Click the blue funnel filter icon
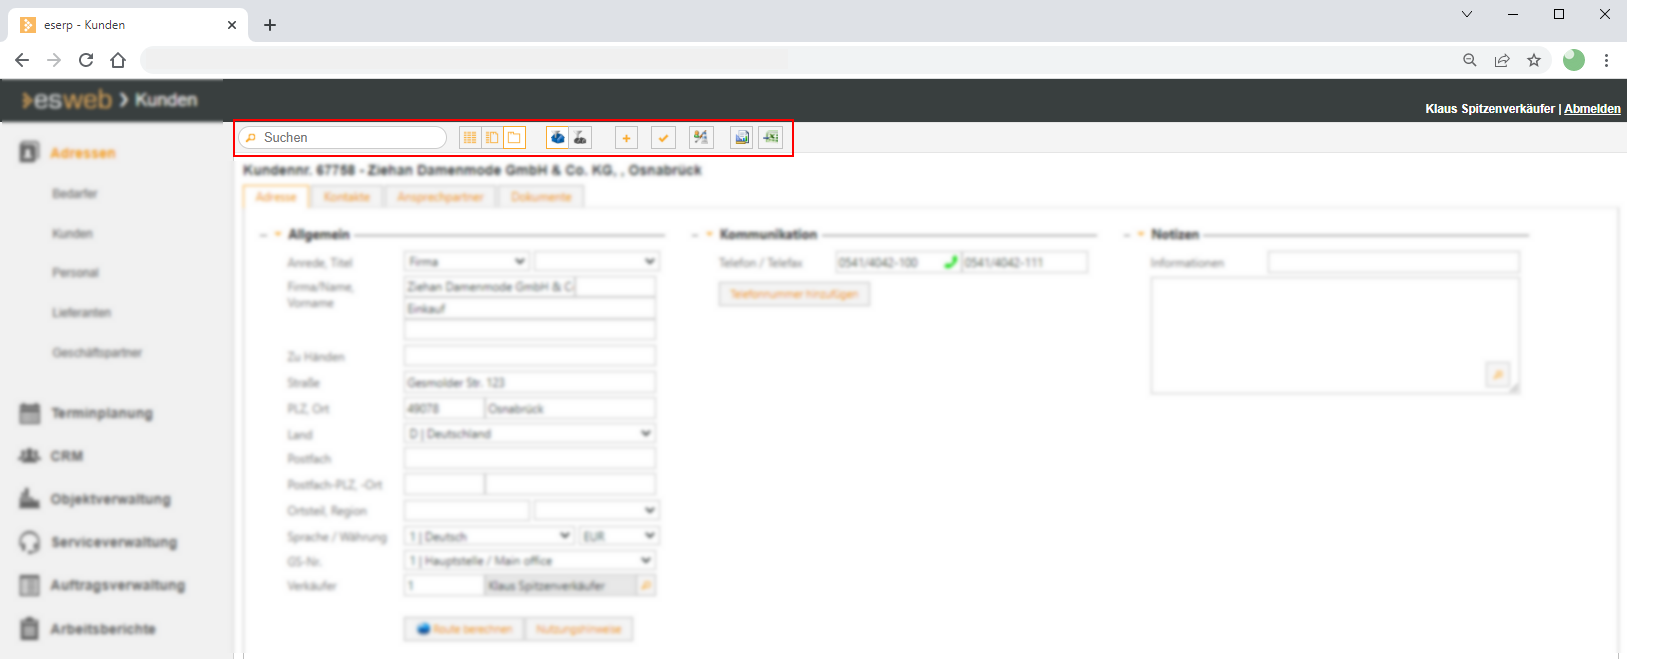1658x659 pixels. [558, 138]
